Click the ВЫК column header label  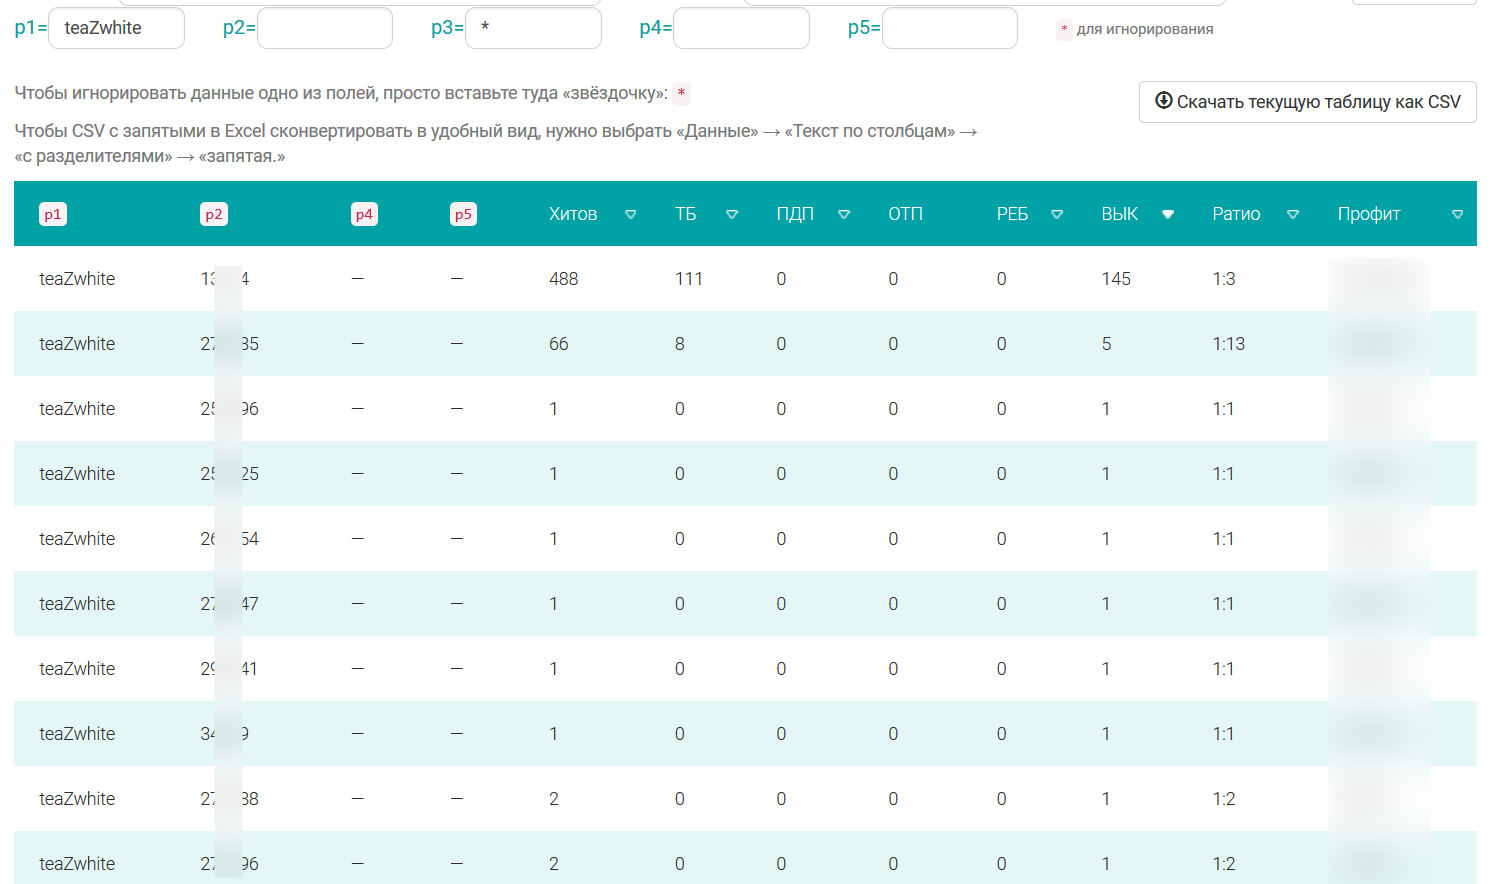(1120, 214)
